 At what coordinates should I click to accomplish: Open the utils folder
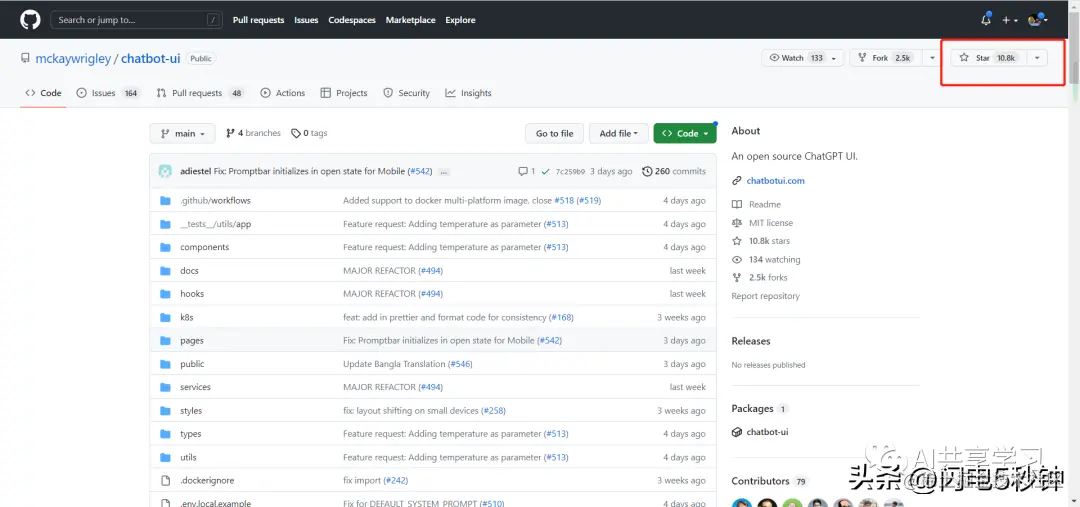tap(188, 457)
